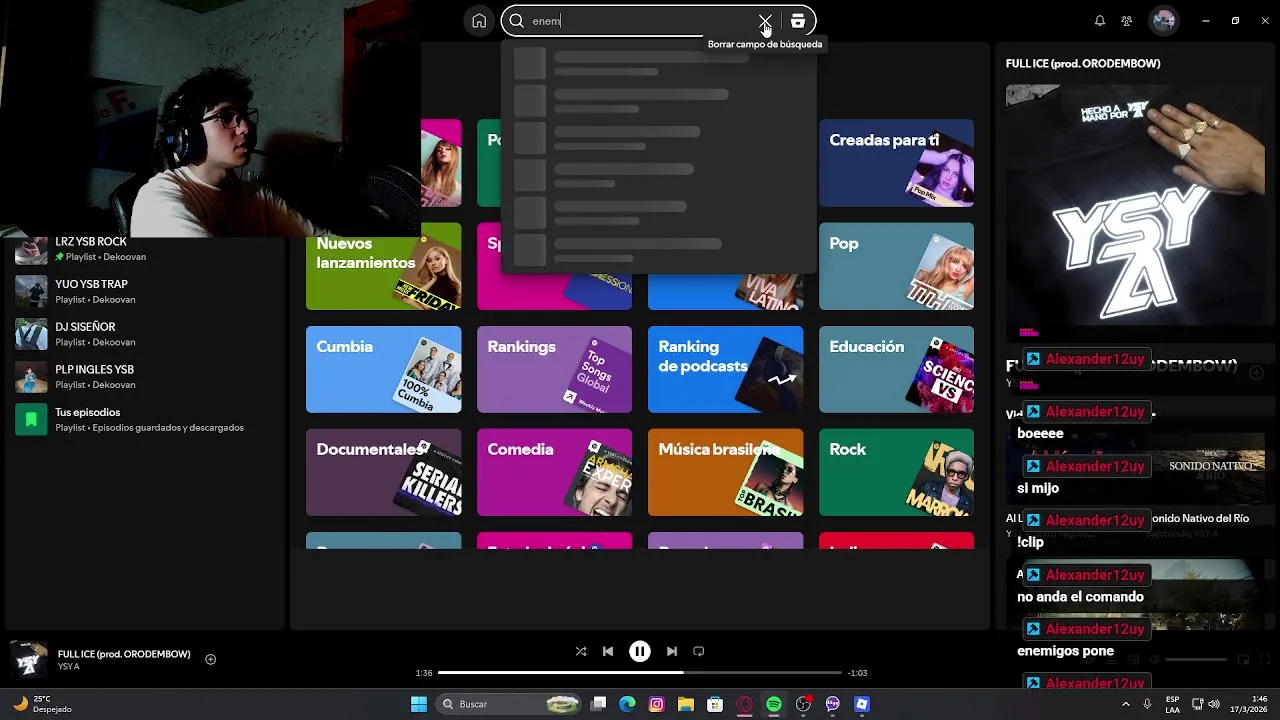The image size is (1280, 720).
Task: Open File Explorer from taskbar
Action: [686, 704]
